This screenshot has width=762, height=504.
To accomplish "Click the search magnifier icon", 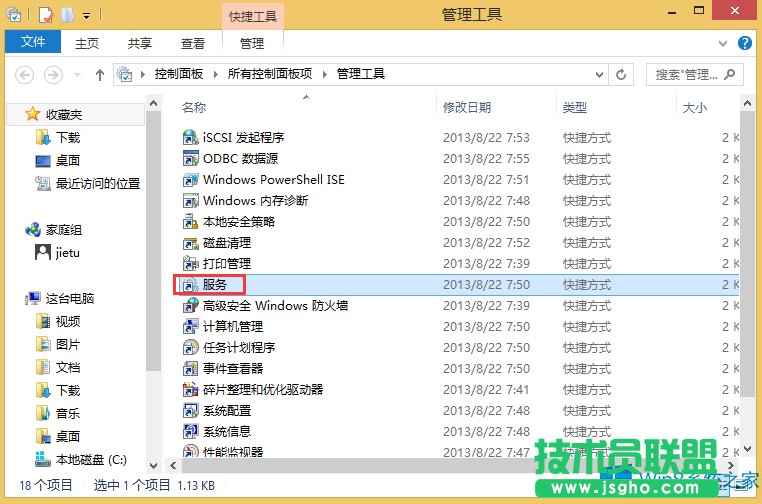I will point(729,74).
